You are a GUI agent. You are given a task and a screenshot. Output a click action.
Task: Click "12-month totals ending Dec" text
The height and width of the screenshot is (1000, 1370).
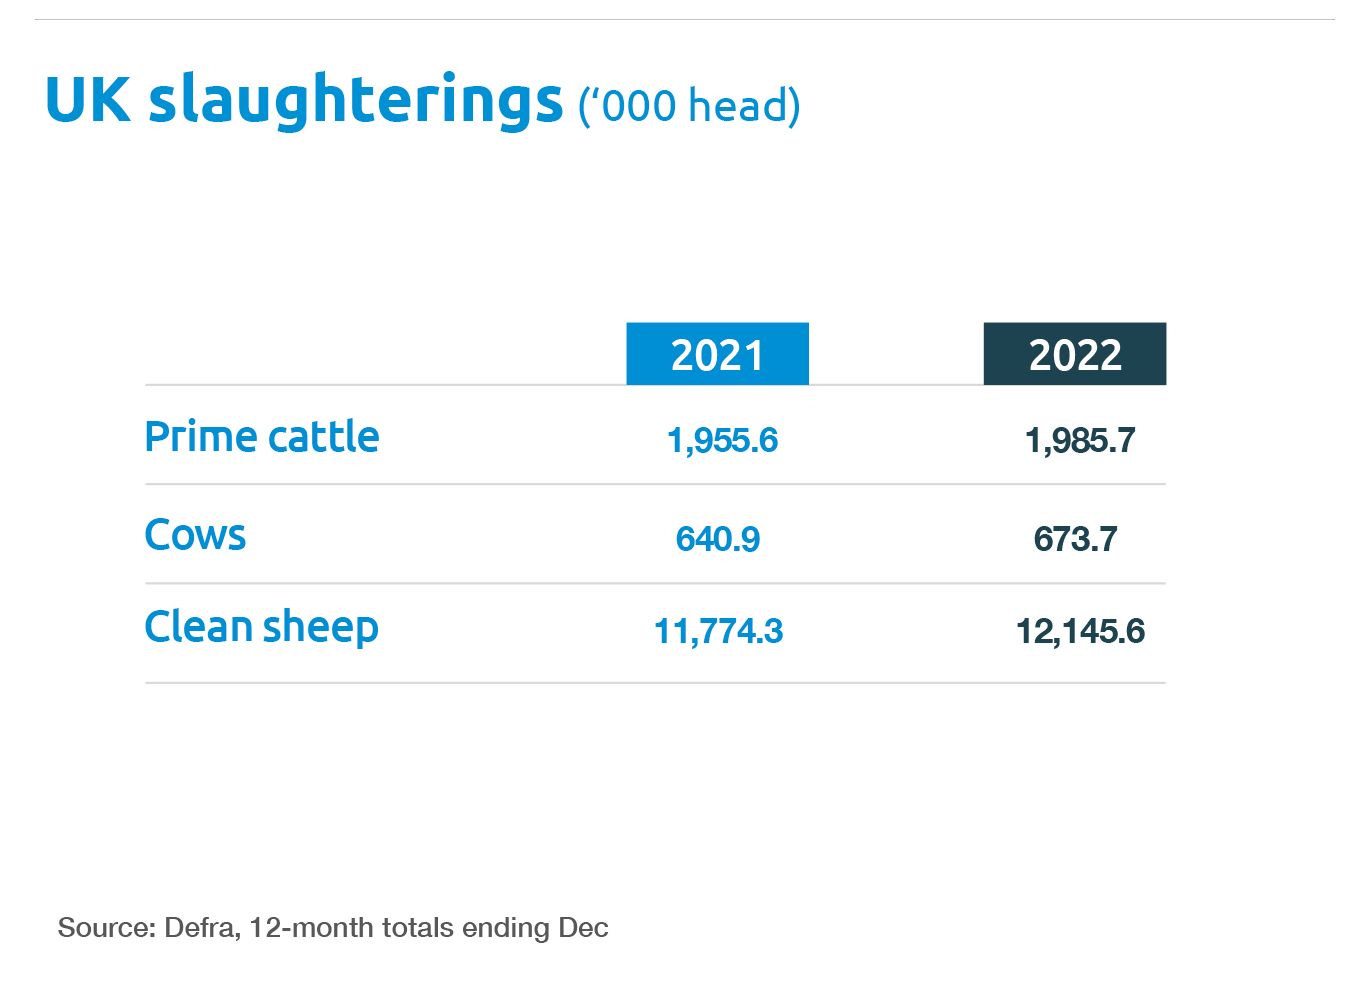[429, 928]
